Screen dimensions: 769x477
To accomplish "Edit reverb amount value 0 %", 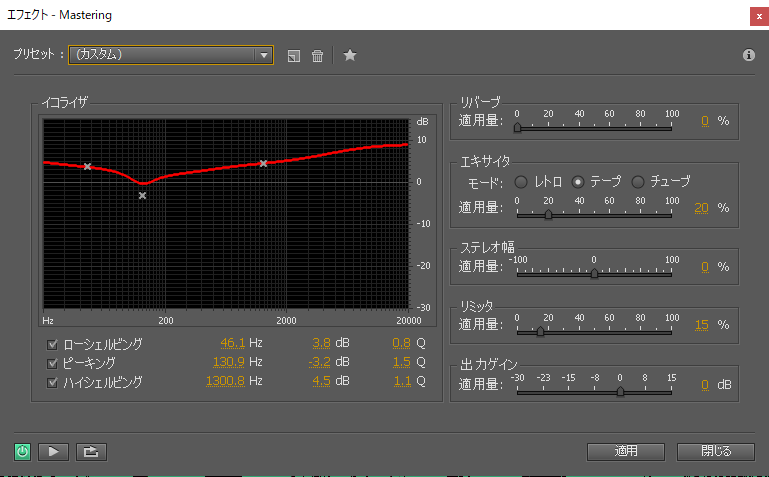I will point(705,121).
